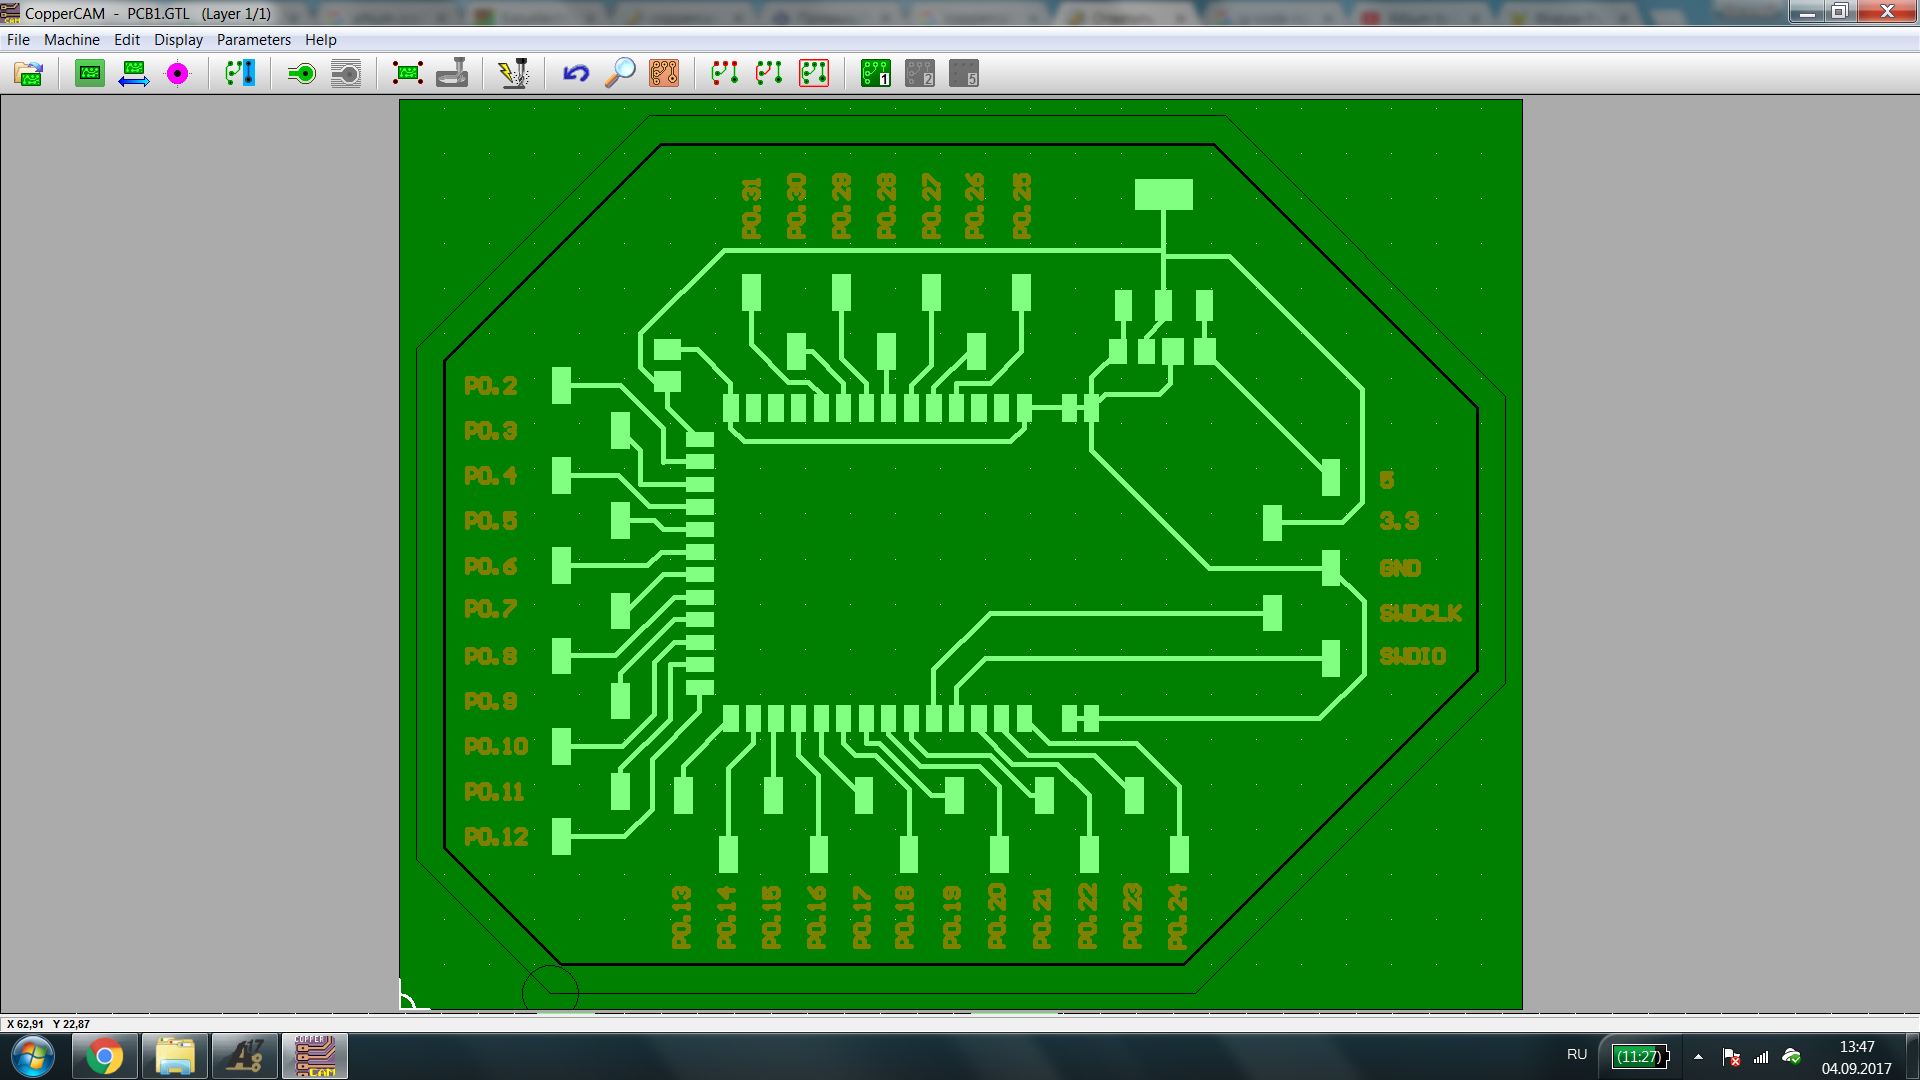Open the File menu
This screenshot has height=1080, width=1920.
coord(18,40)
